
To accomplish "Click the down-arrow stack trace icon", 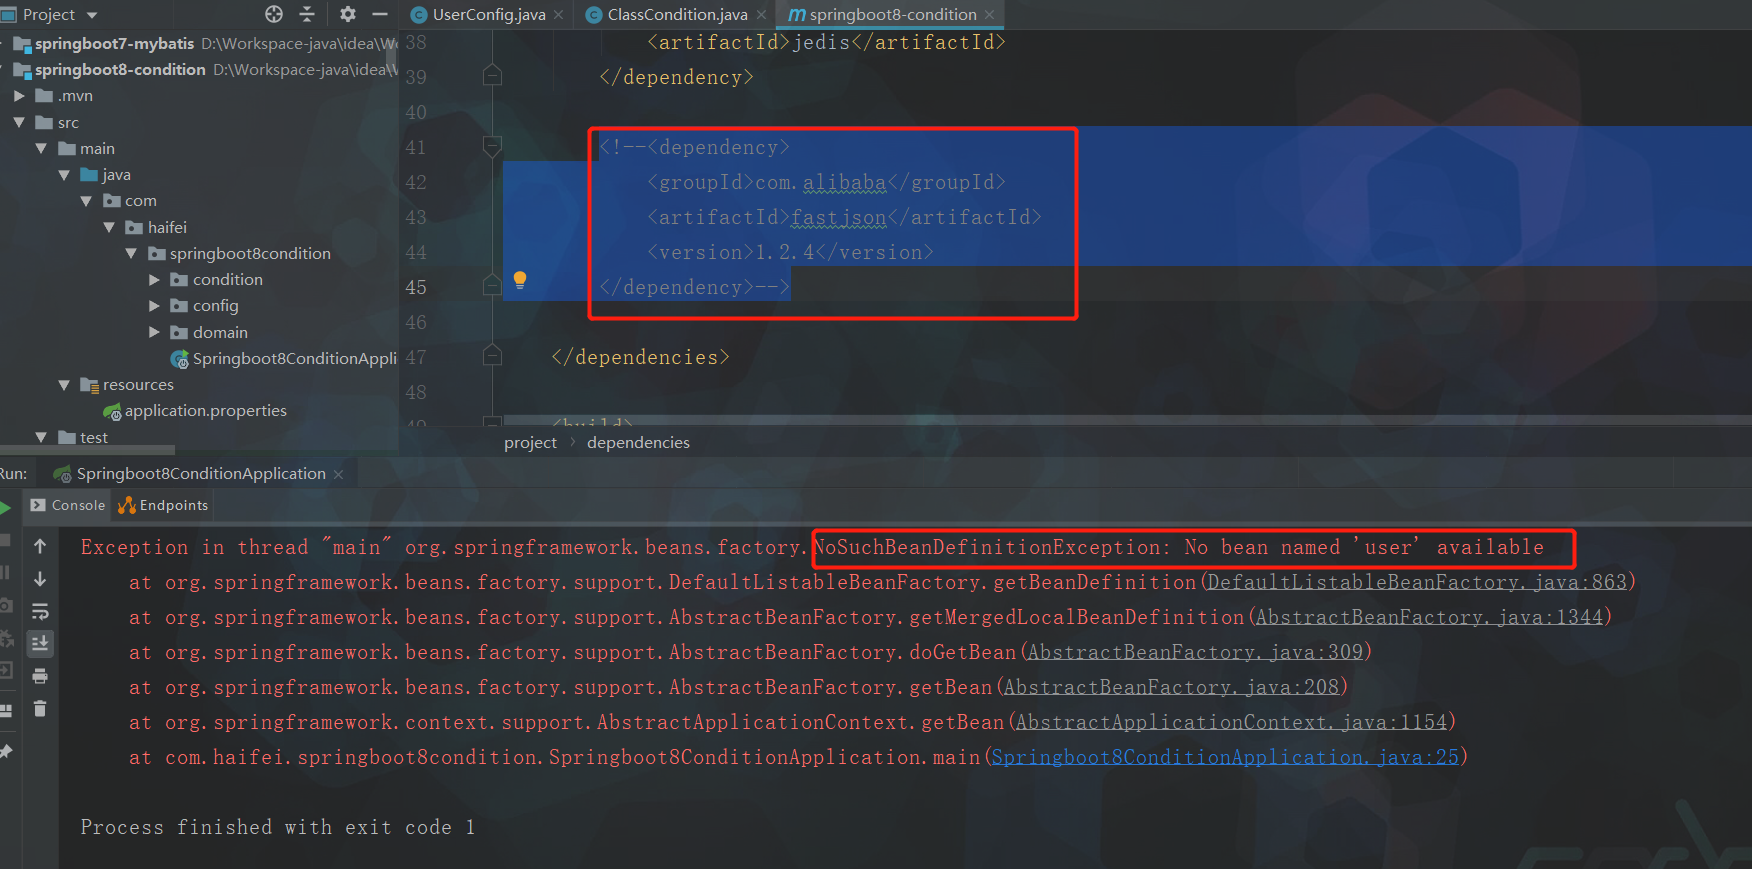I will point(40,579).
